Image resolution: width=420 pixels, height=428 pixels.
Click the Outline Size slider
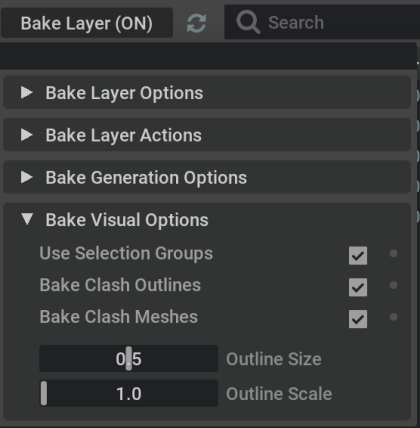129,359
